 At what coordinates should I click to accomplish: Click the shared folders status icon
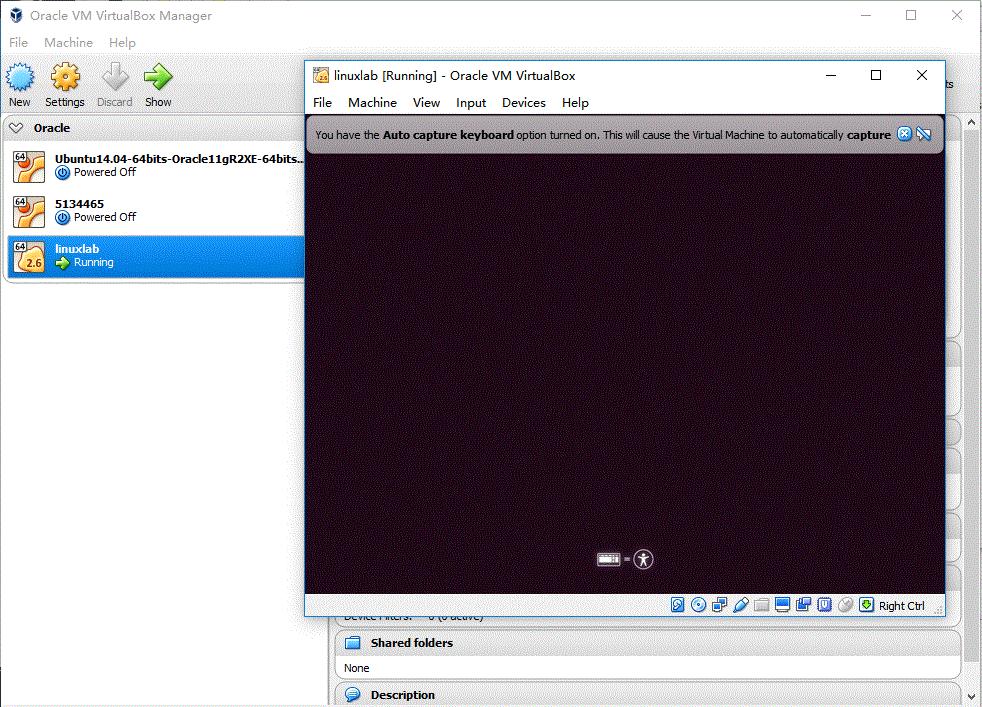[x=762, y=605]
